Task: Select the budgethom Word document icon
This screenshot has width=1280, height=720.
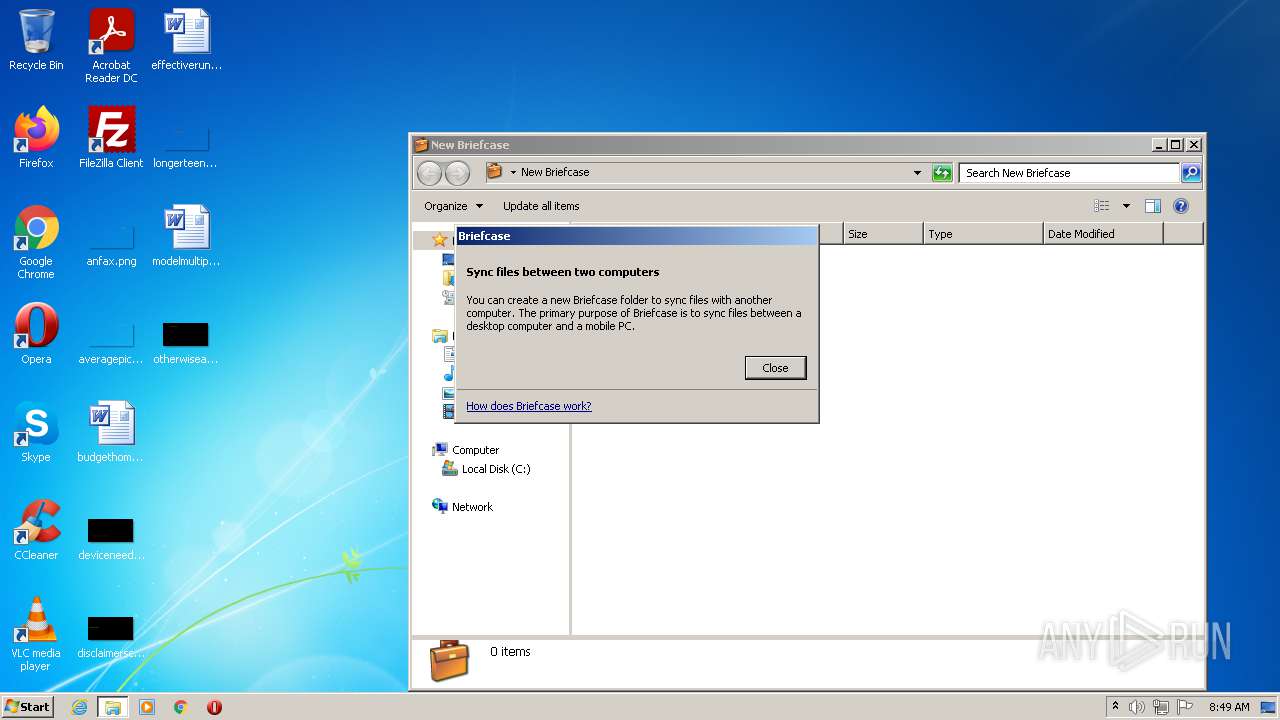Action: click(111, 432)
